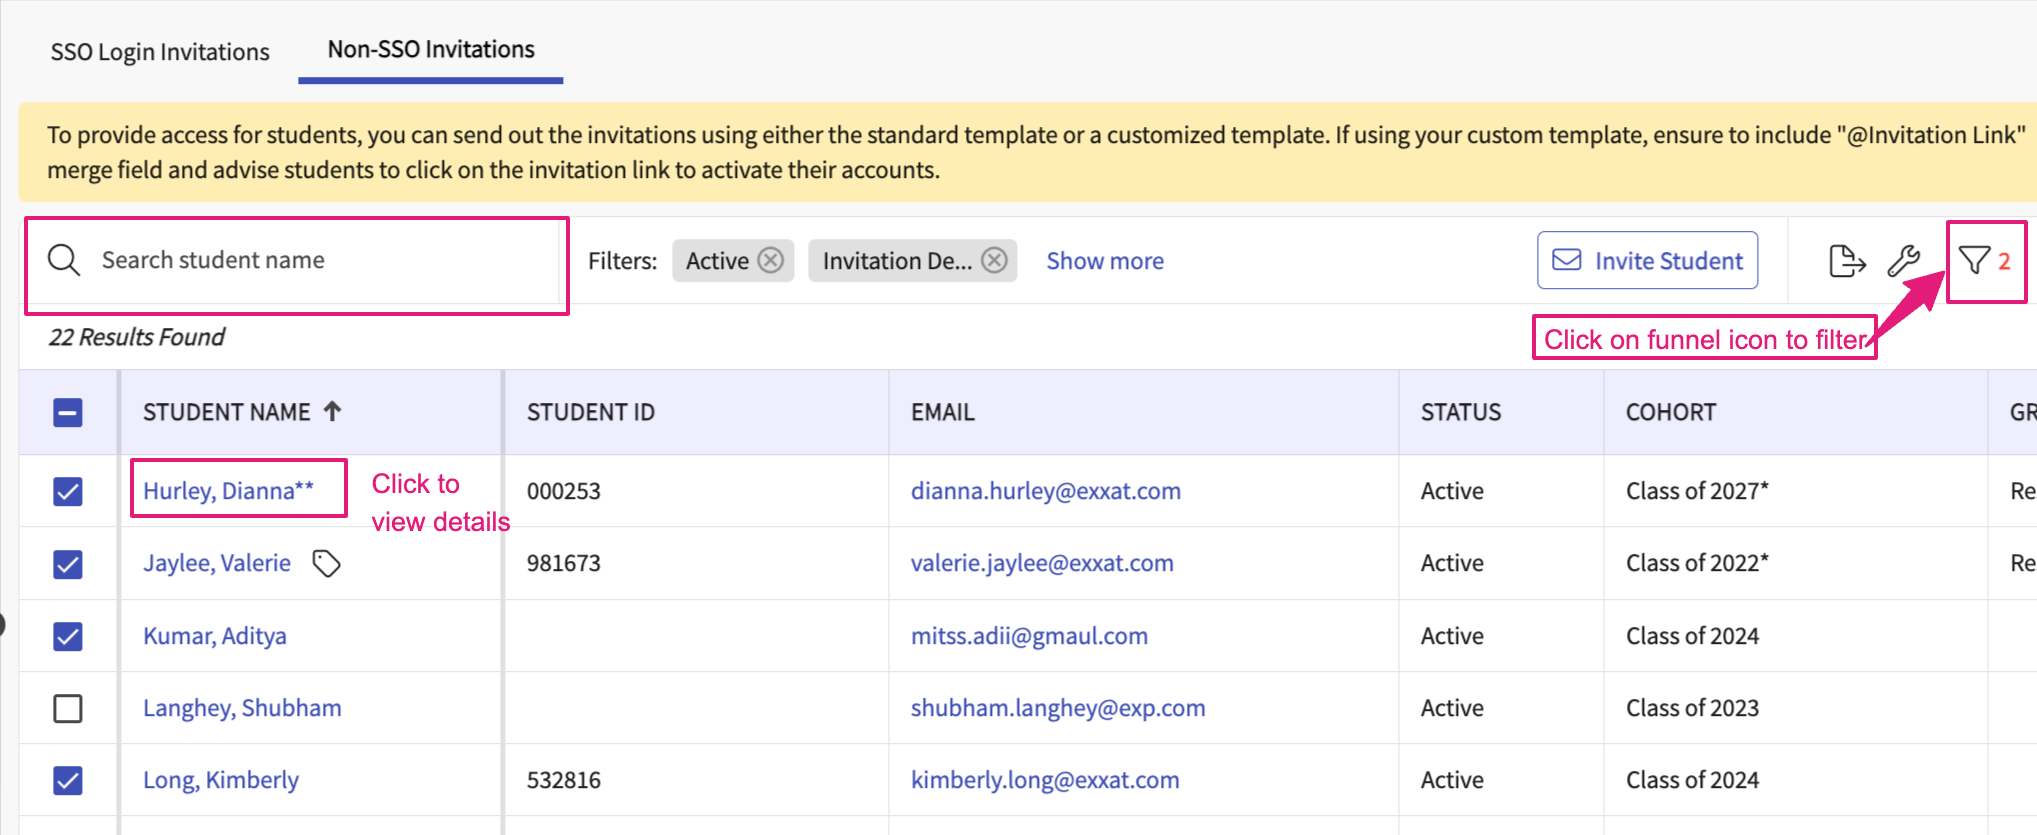Viewport: 2037px width, 835px height.
Task: Uncheck the Hurley, Dianna row checkbox
Action: tap(68, 492)
